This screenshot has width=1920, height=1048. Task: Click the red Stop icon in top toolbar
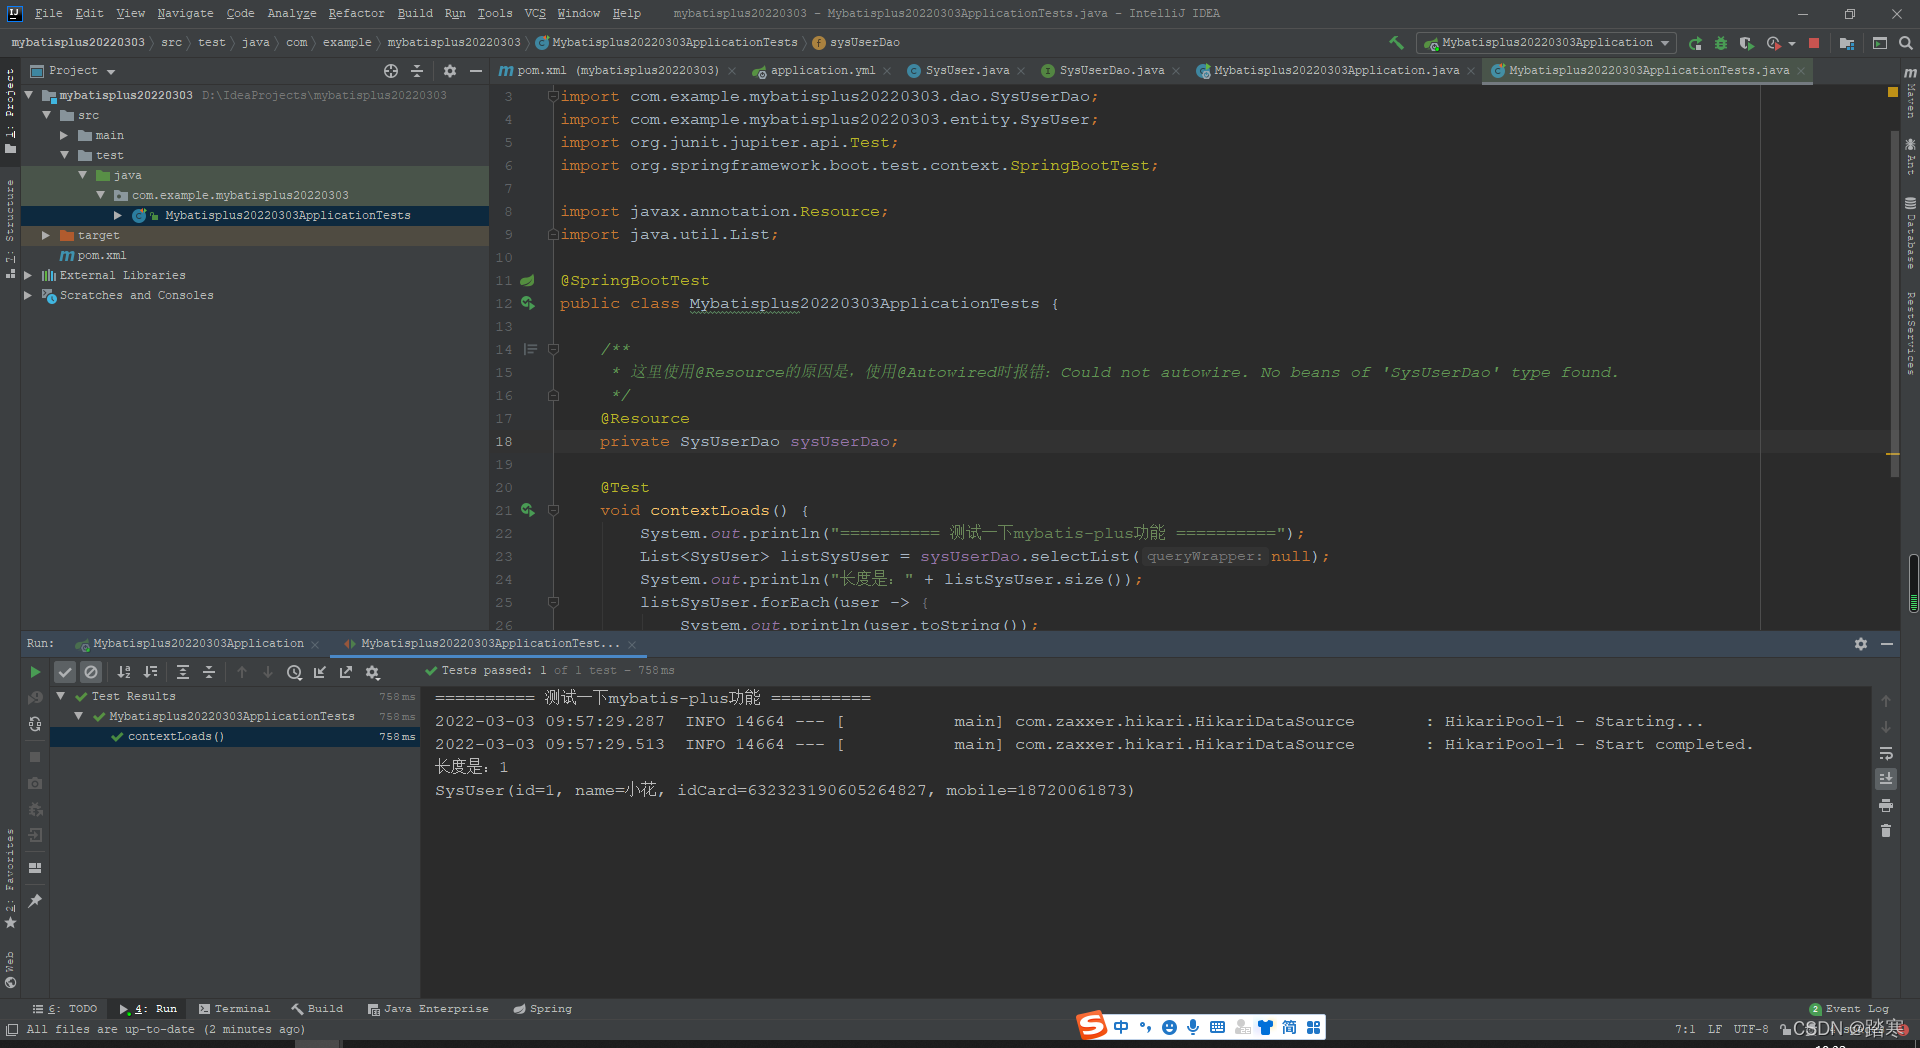pos(1814,43)
